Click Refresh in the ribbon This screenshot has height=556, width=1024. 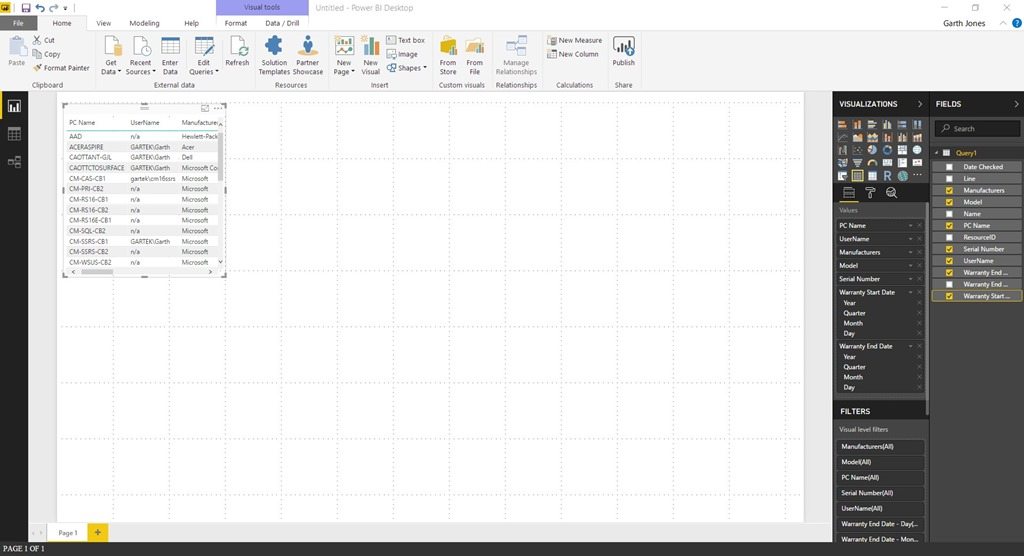[x=237, y=52]
